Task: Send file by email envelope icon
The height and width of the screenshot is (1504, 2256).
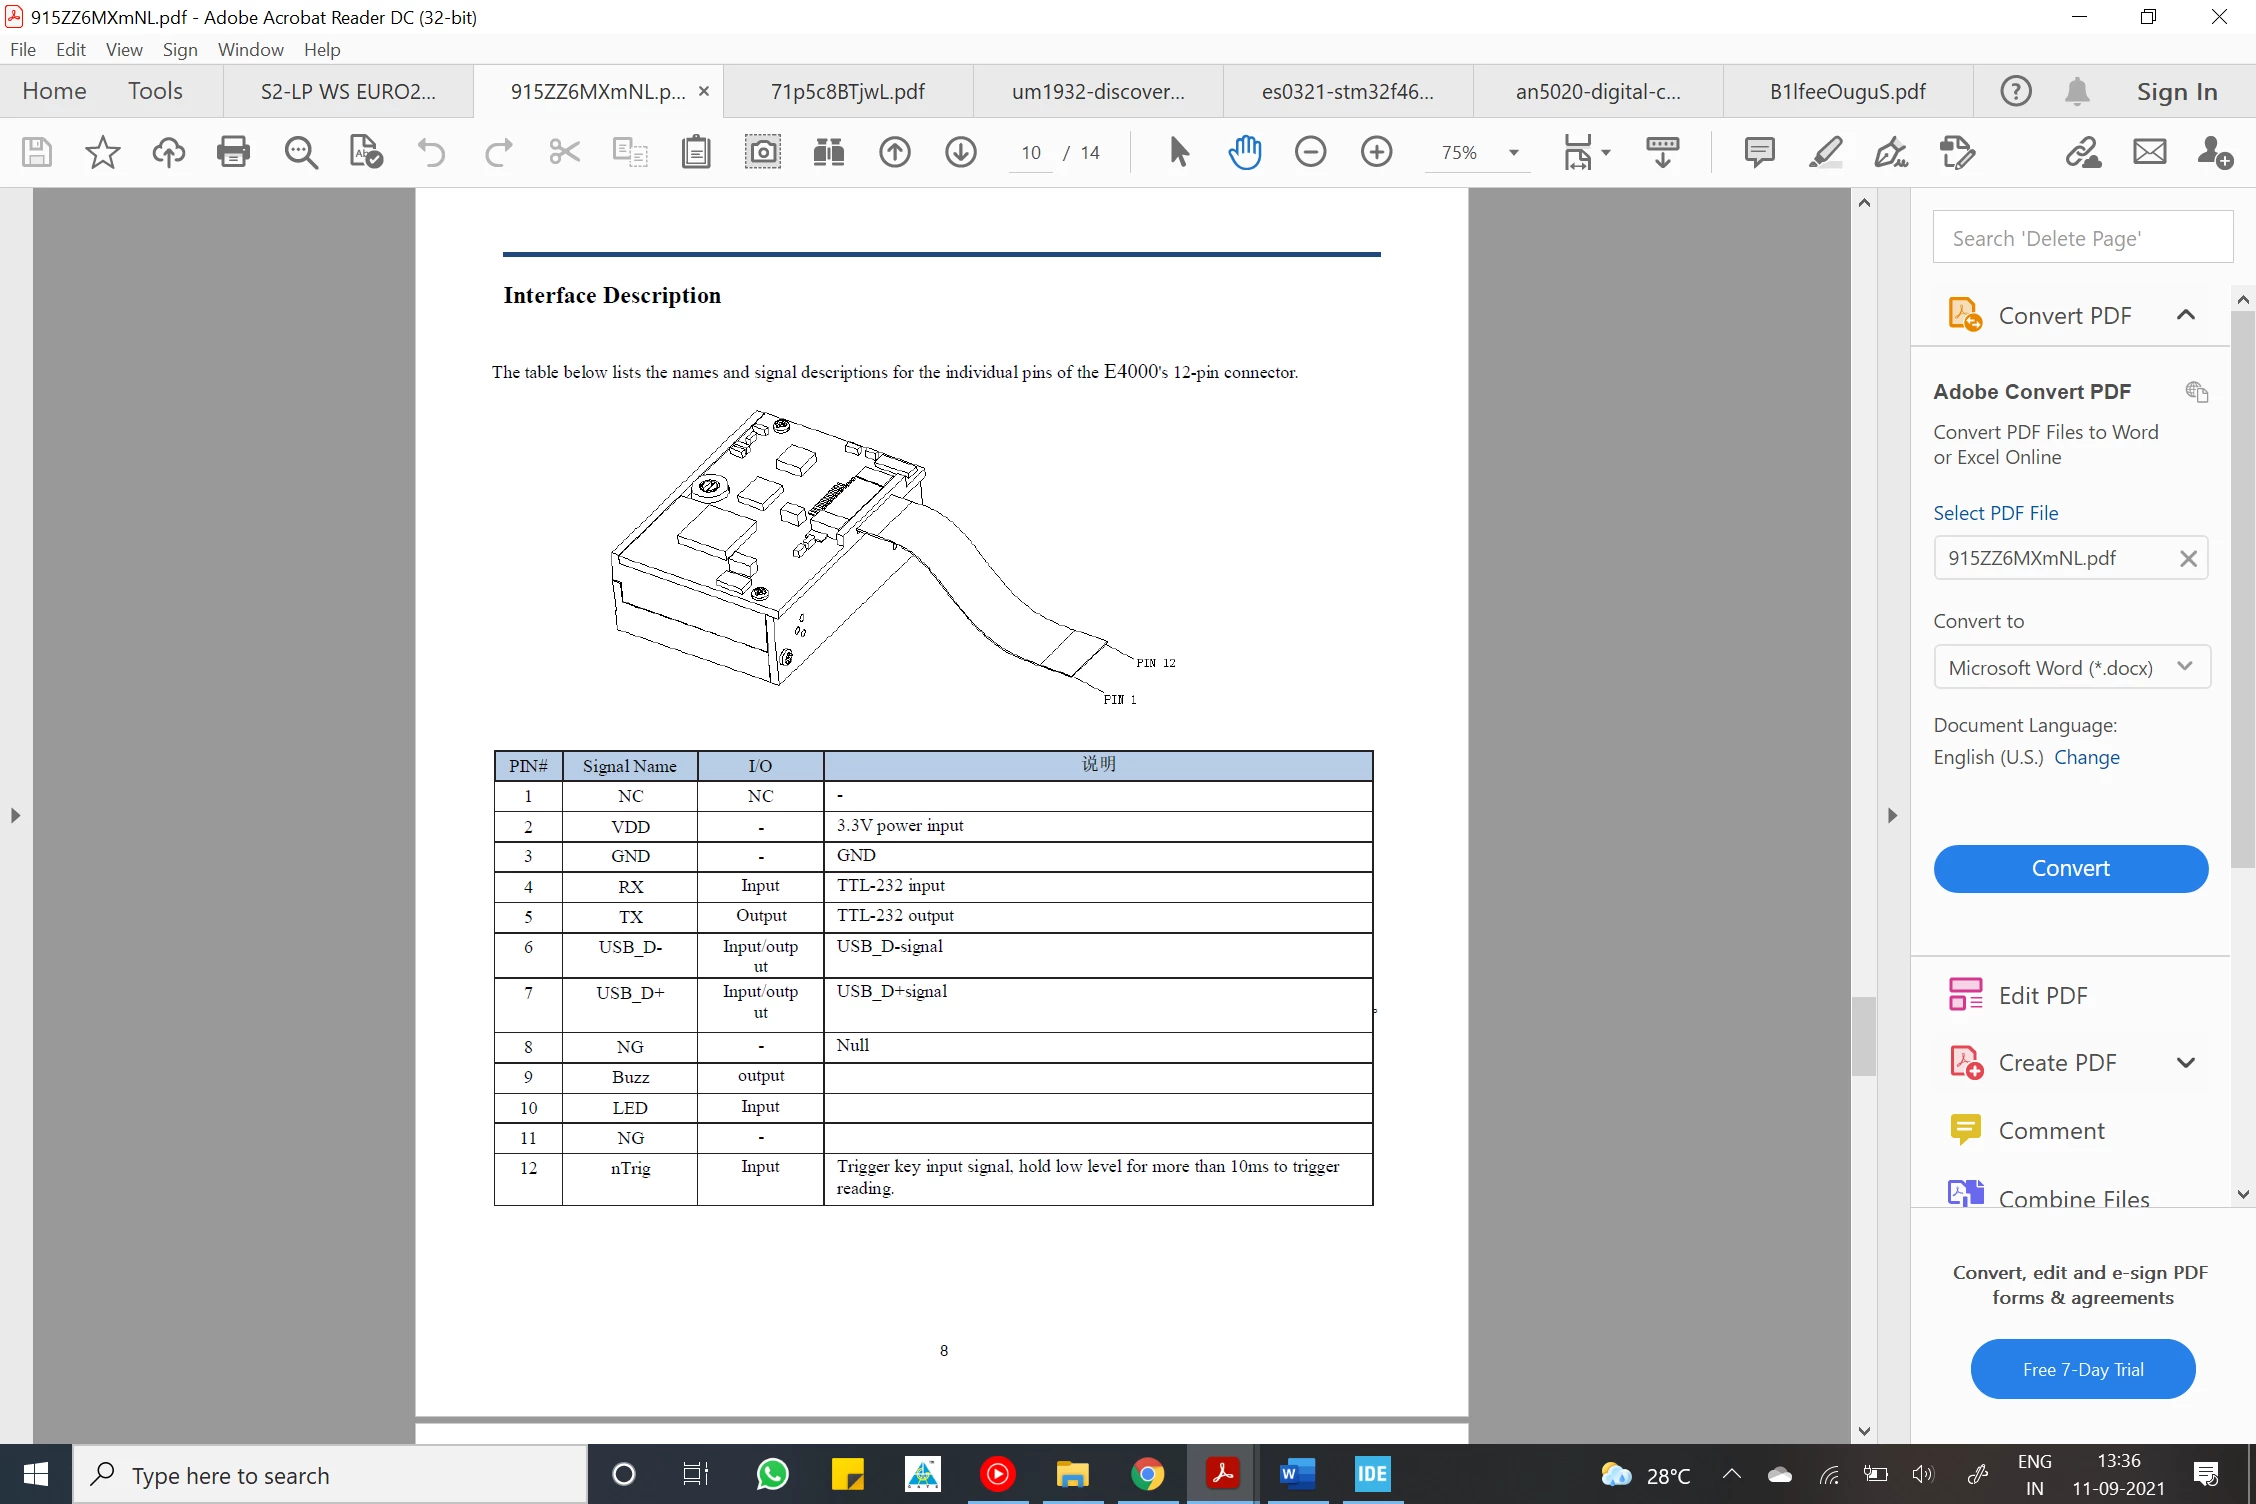Action: pos(2149,152)
